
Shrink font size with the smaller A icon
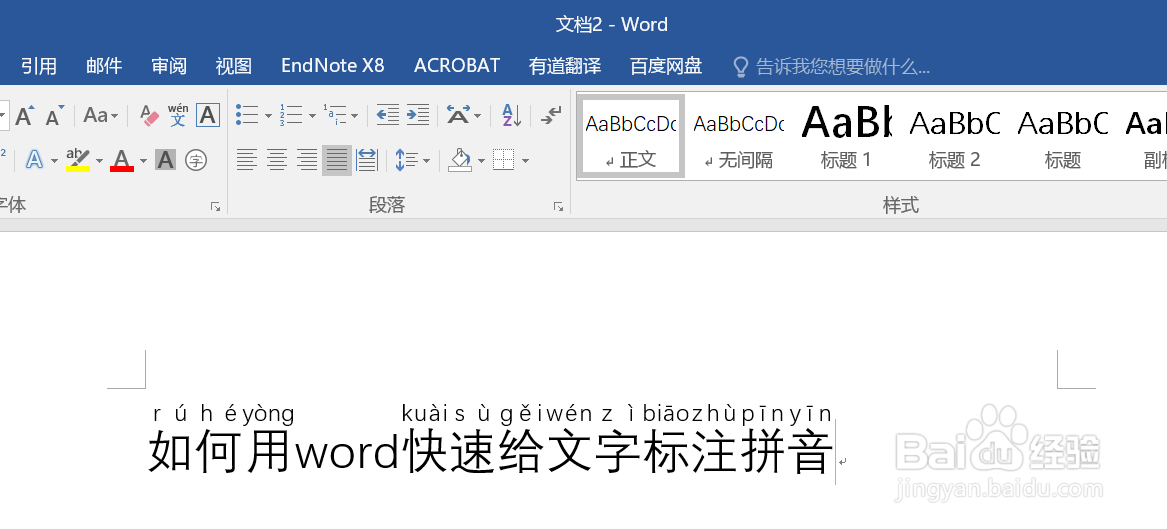point(54,115)
